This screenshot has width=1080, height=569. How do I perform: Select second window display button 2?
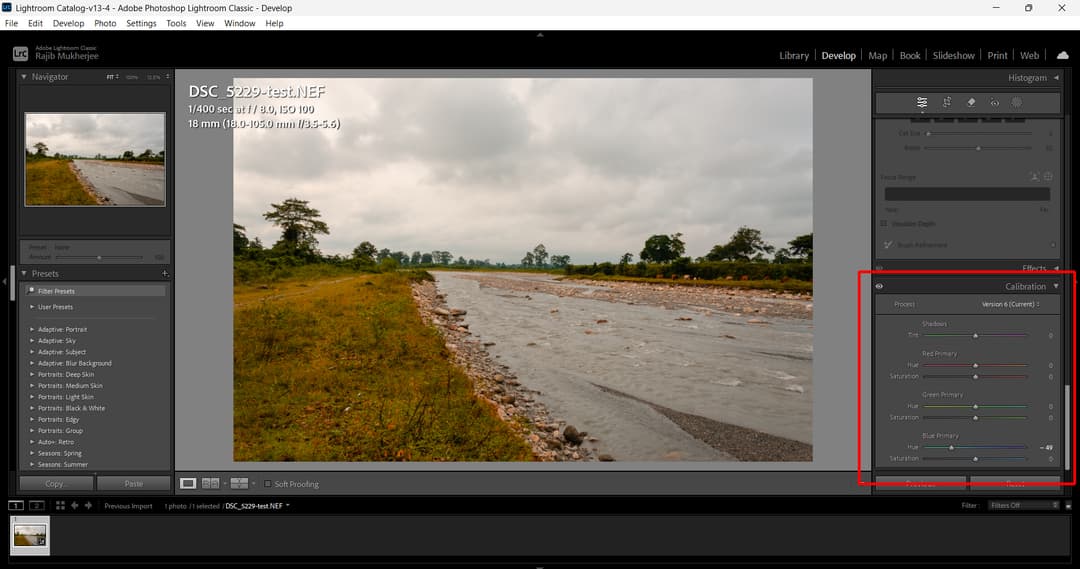[37, 506]
